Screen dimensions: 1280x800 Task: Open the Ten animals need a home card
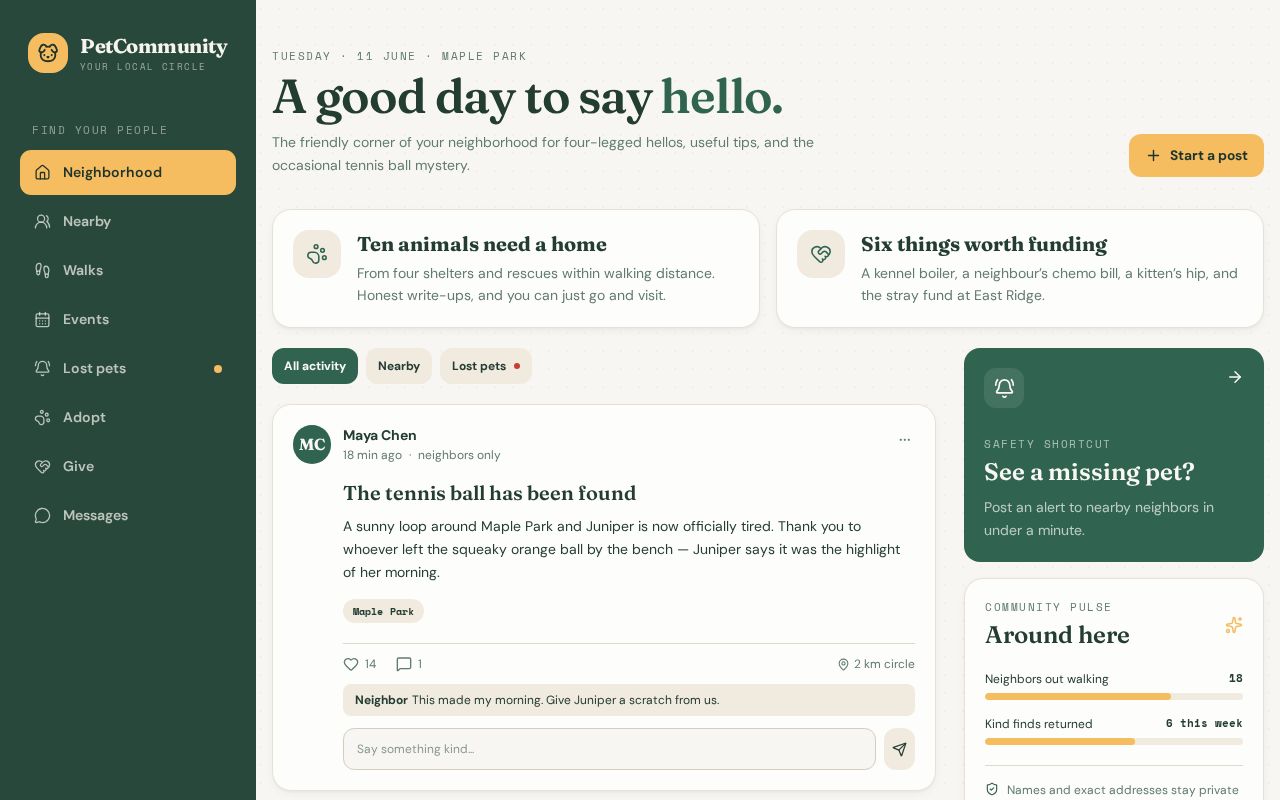coord(516,268)
